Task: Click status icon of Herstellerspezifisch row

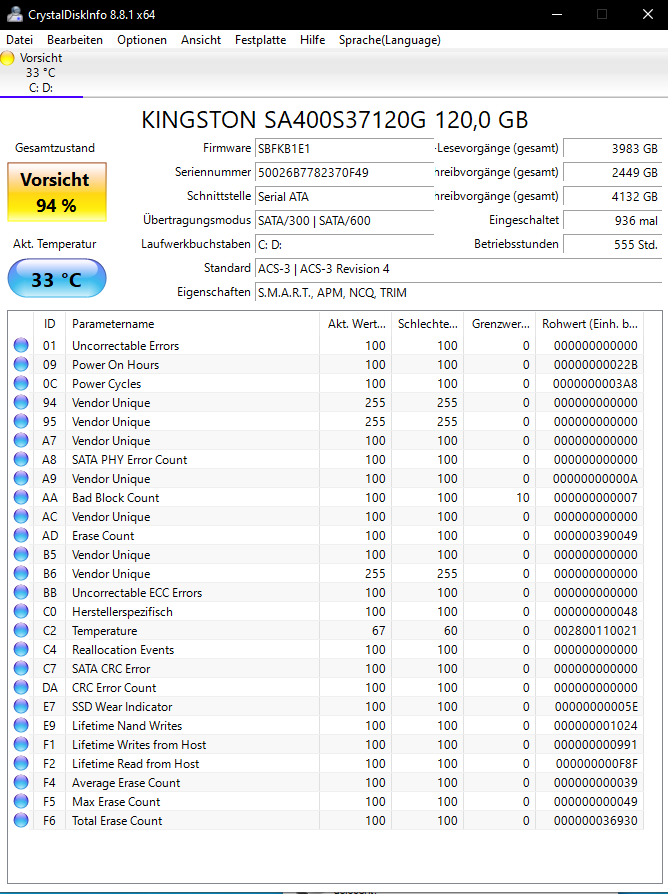Action: pyautogui.click(x=21, y=611)
